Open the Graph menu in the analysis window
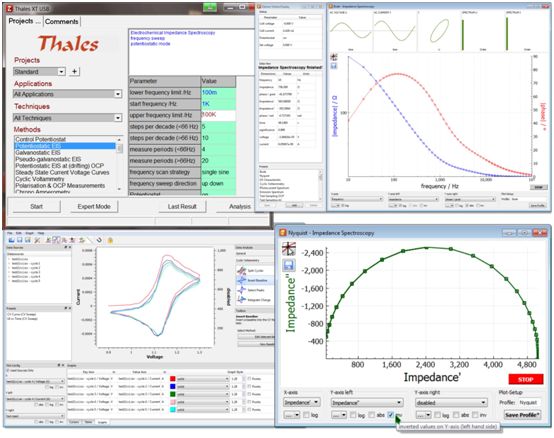The width and height of the screenshot is (554, 438). (x=29, y=233)
